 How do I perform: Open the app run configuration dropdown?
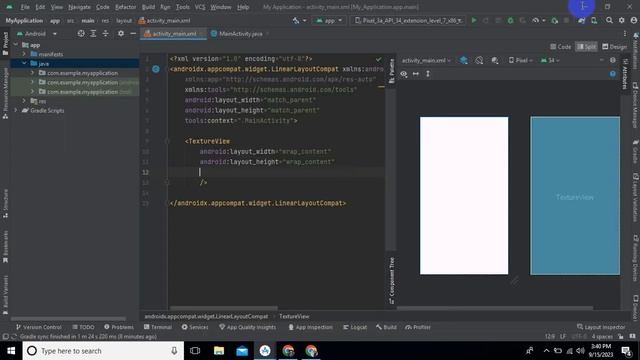(329, 20)
